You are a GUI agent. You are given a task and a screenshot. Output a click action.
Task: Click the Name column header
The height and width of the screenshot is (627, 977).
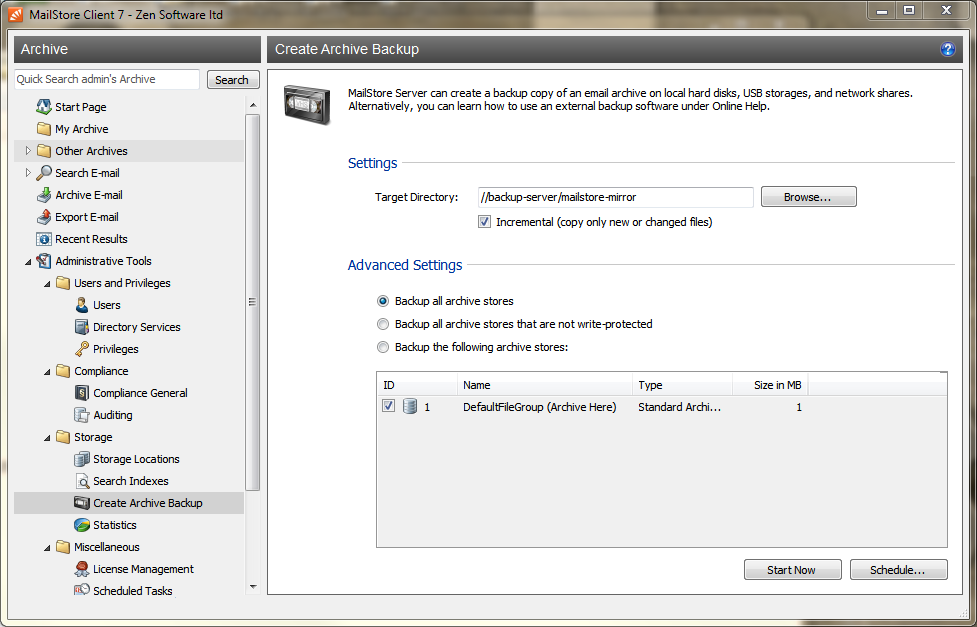[545, 385]
